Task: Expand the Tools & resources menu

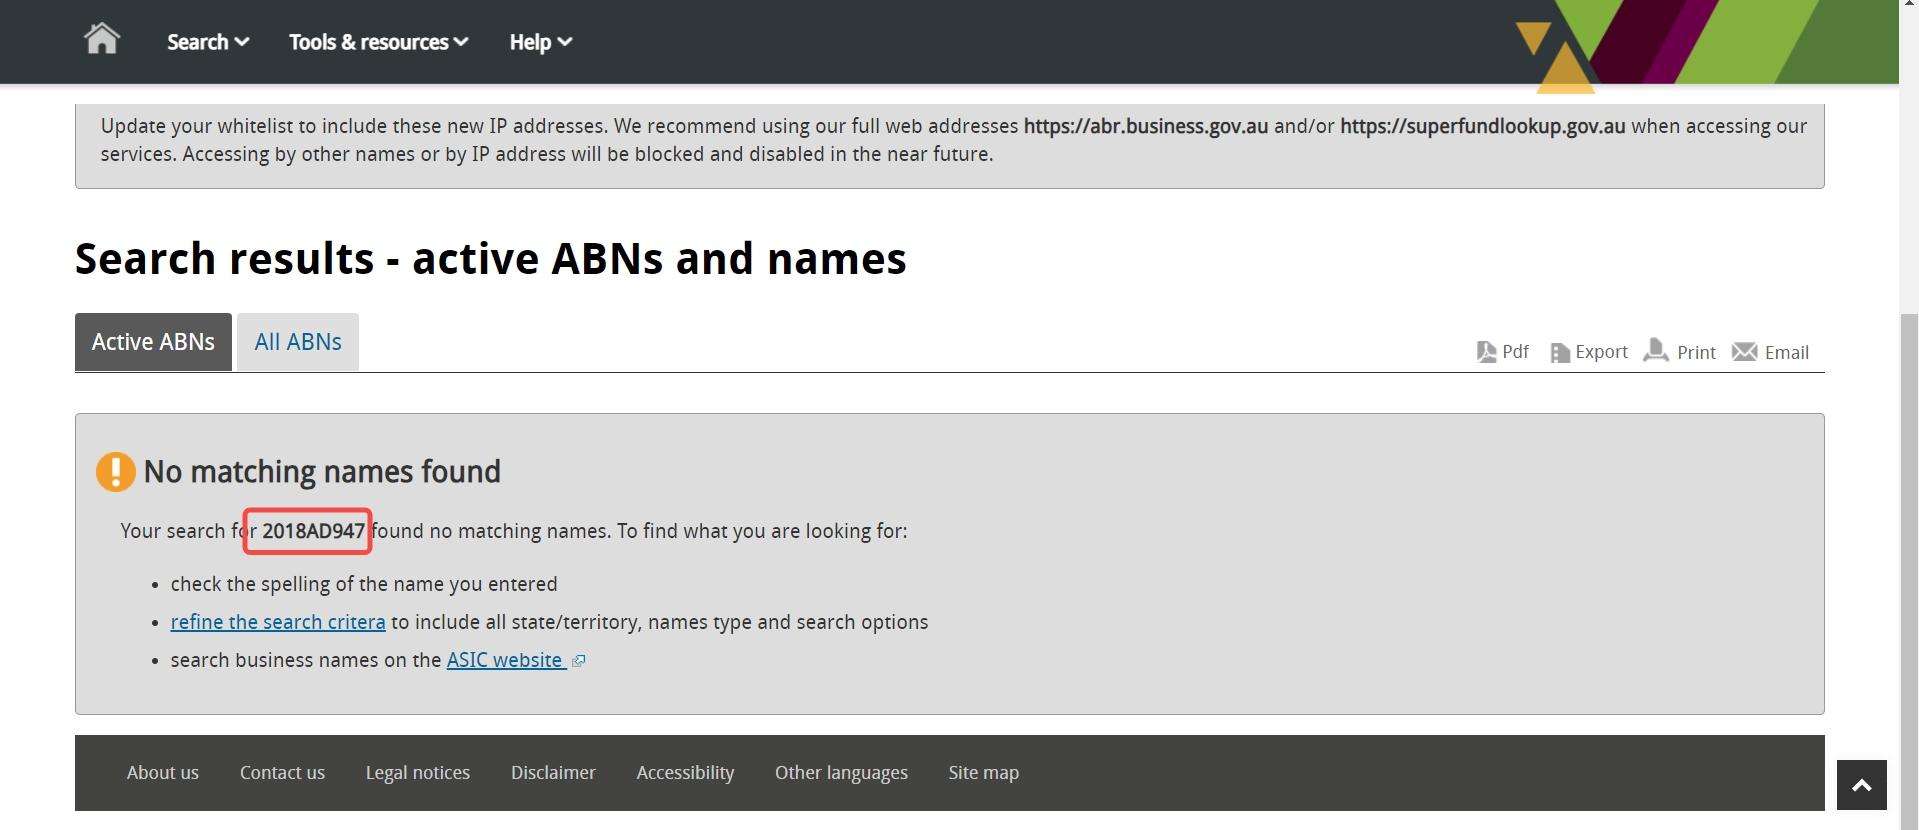Action: tap(379, 42)
